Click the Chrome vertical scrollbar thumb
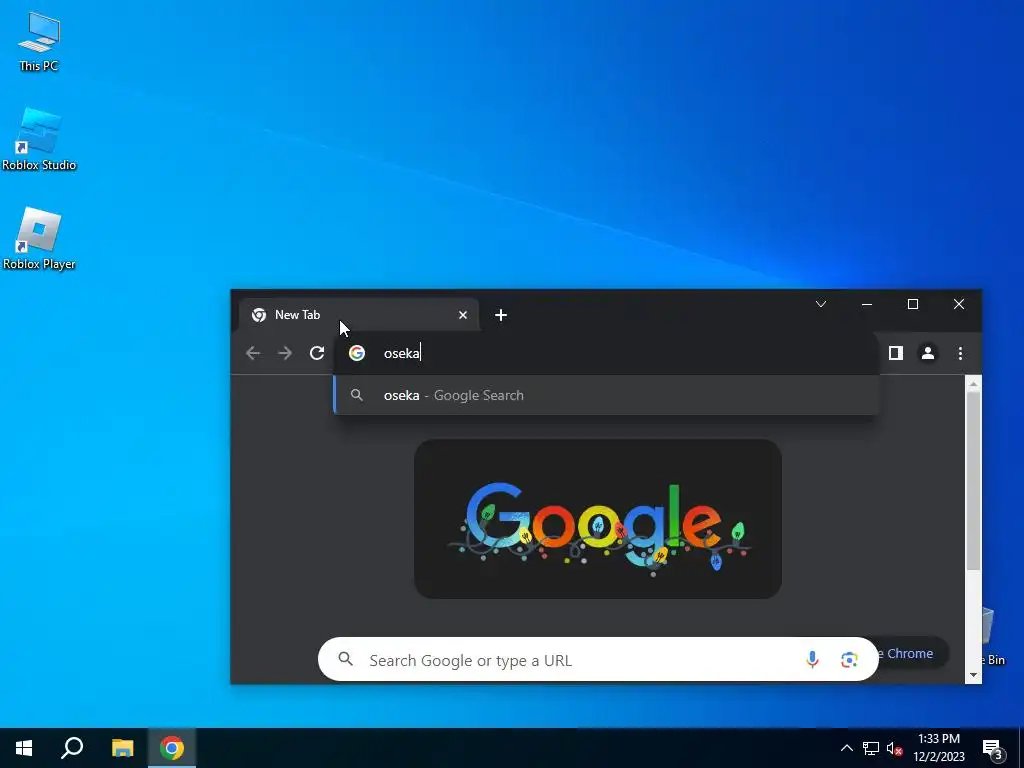 (973, 481)
